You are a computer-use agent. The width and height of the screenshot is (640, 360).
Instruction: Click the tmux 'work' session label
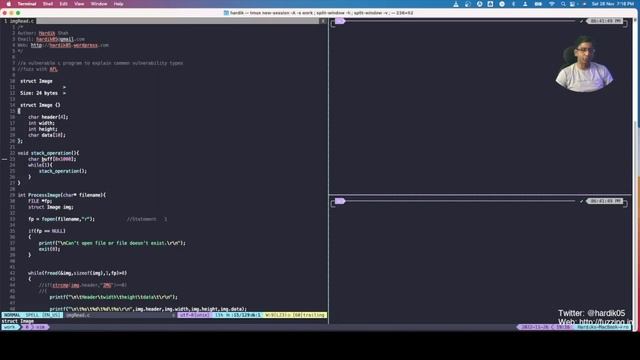pos(10,327)
